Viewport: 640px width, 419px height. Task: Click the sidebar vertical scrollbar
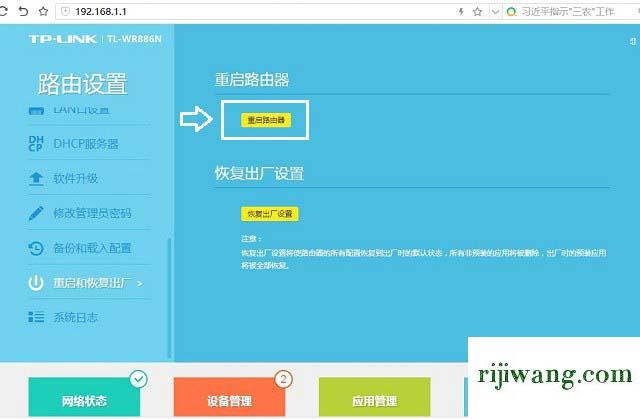coord(169,298)
